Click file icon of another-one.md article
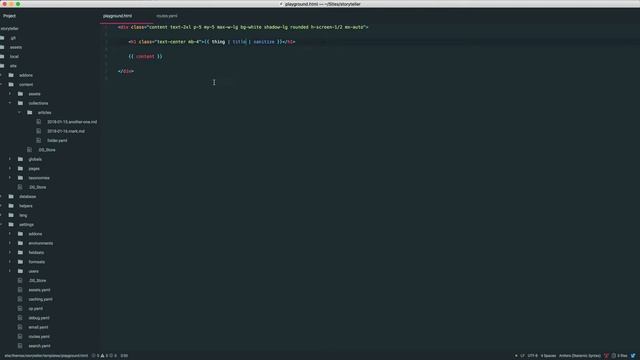 point(39,122)
